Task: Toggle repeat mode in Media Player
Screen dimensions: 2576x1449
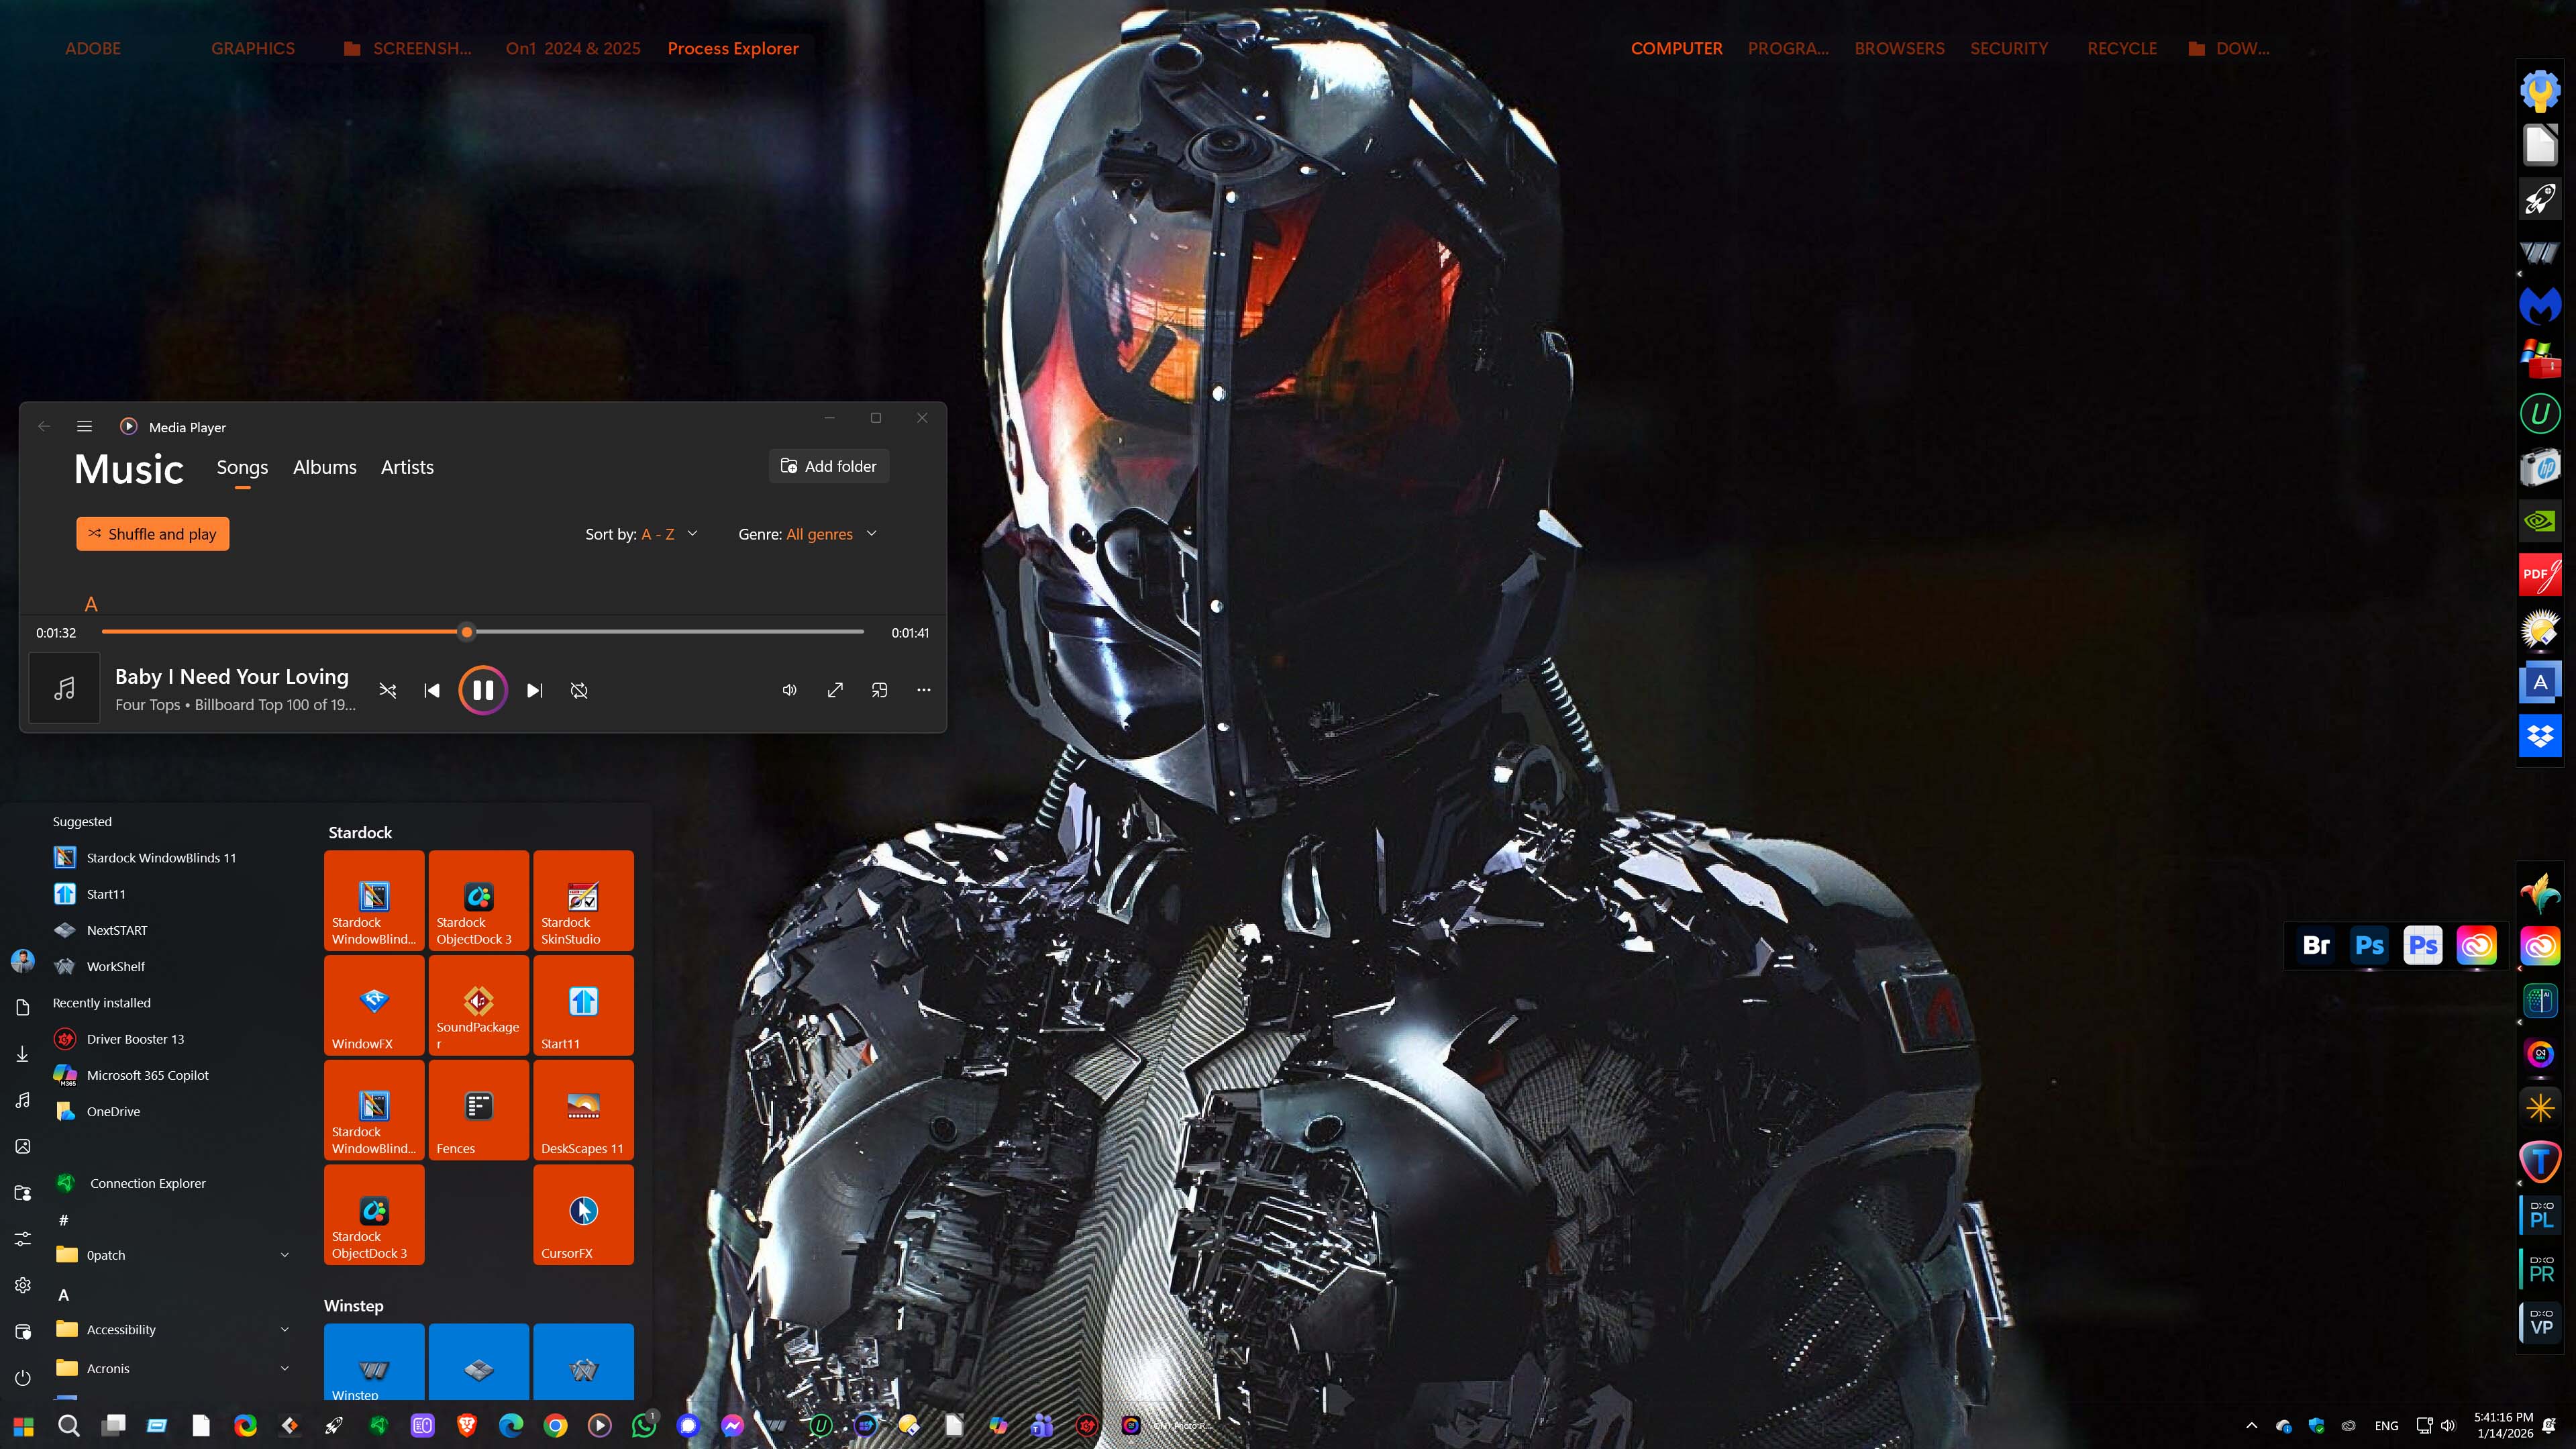Action: [579, 690]
